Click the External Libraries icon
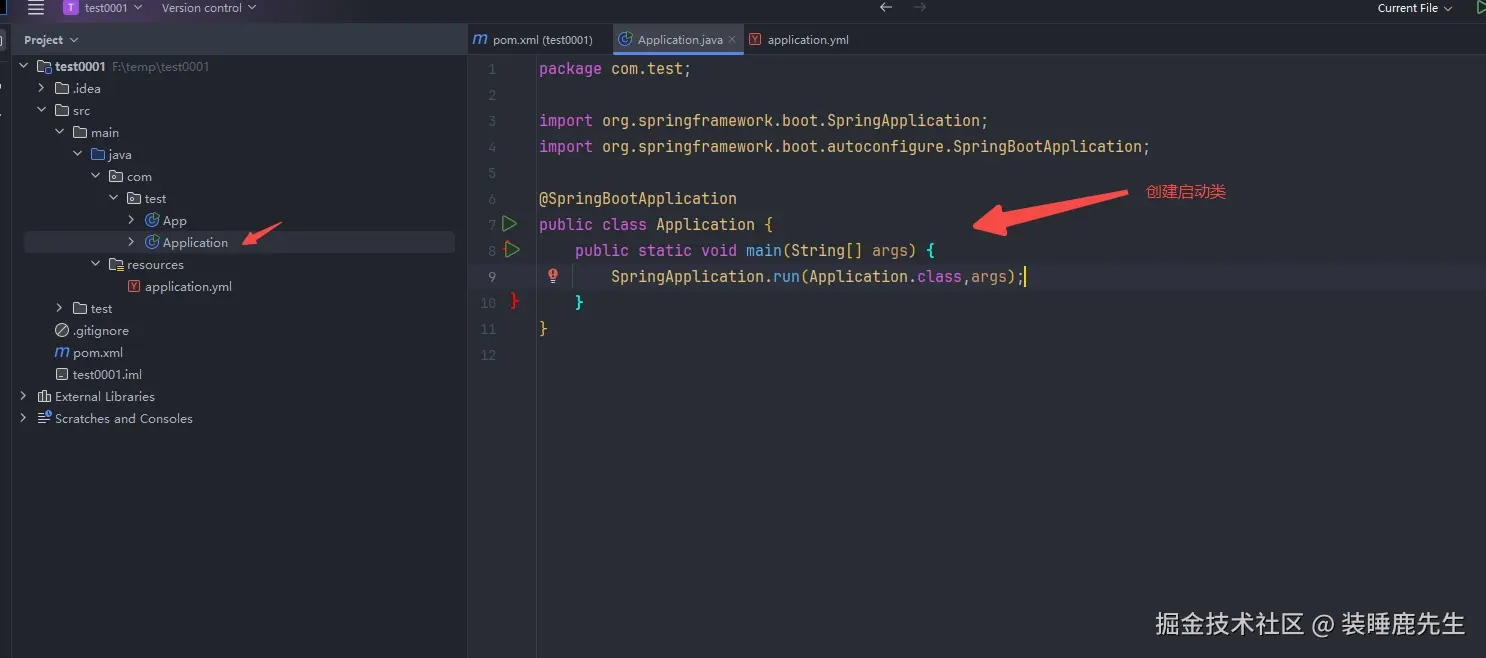Screen dimensions: 1486x658 pyautogui.click(x=44, y=397)
